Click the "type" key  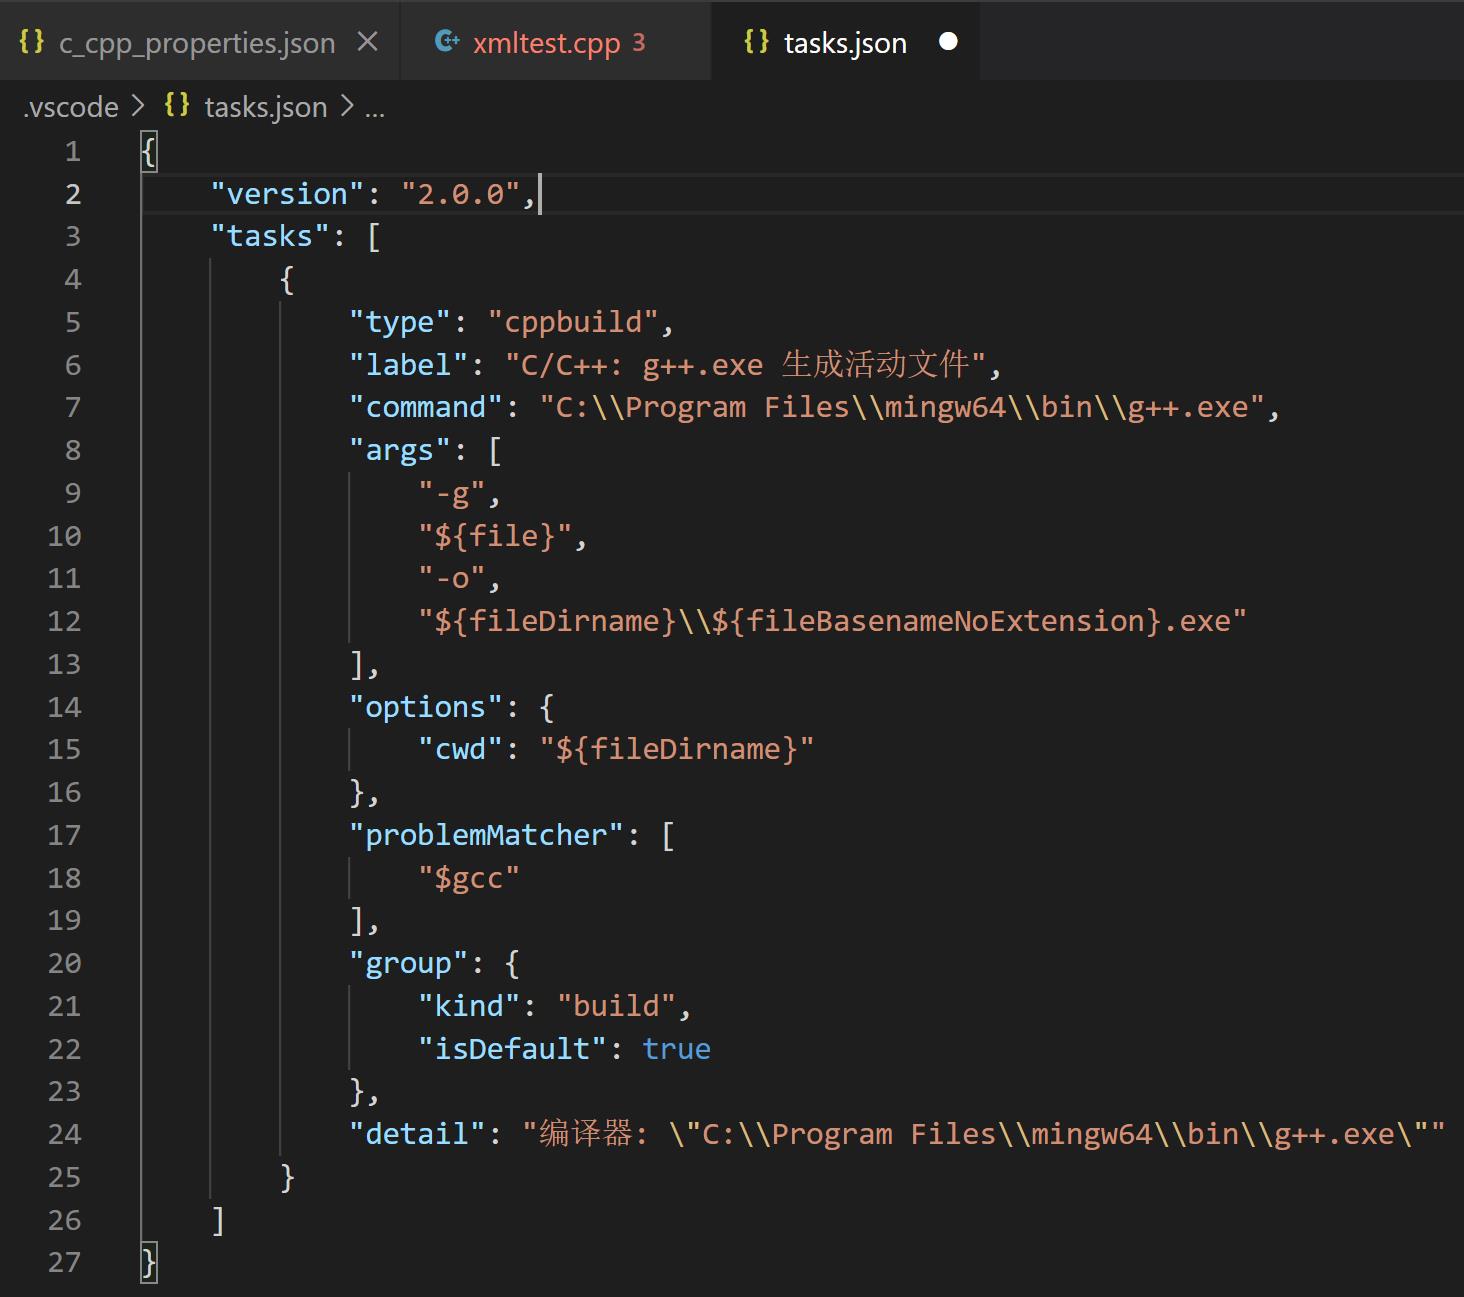400,322
